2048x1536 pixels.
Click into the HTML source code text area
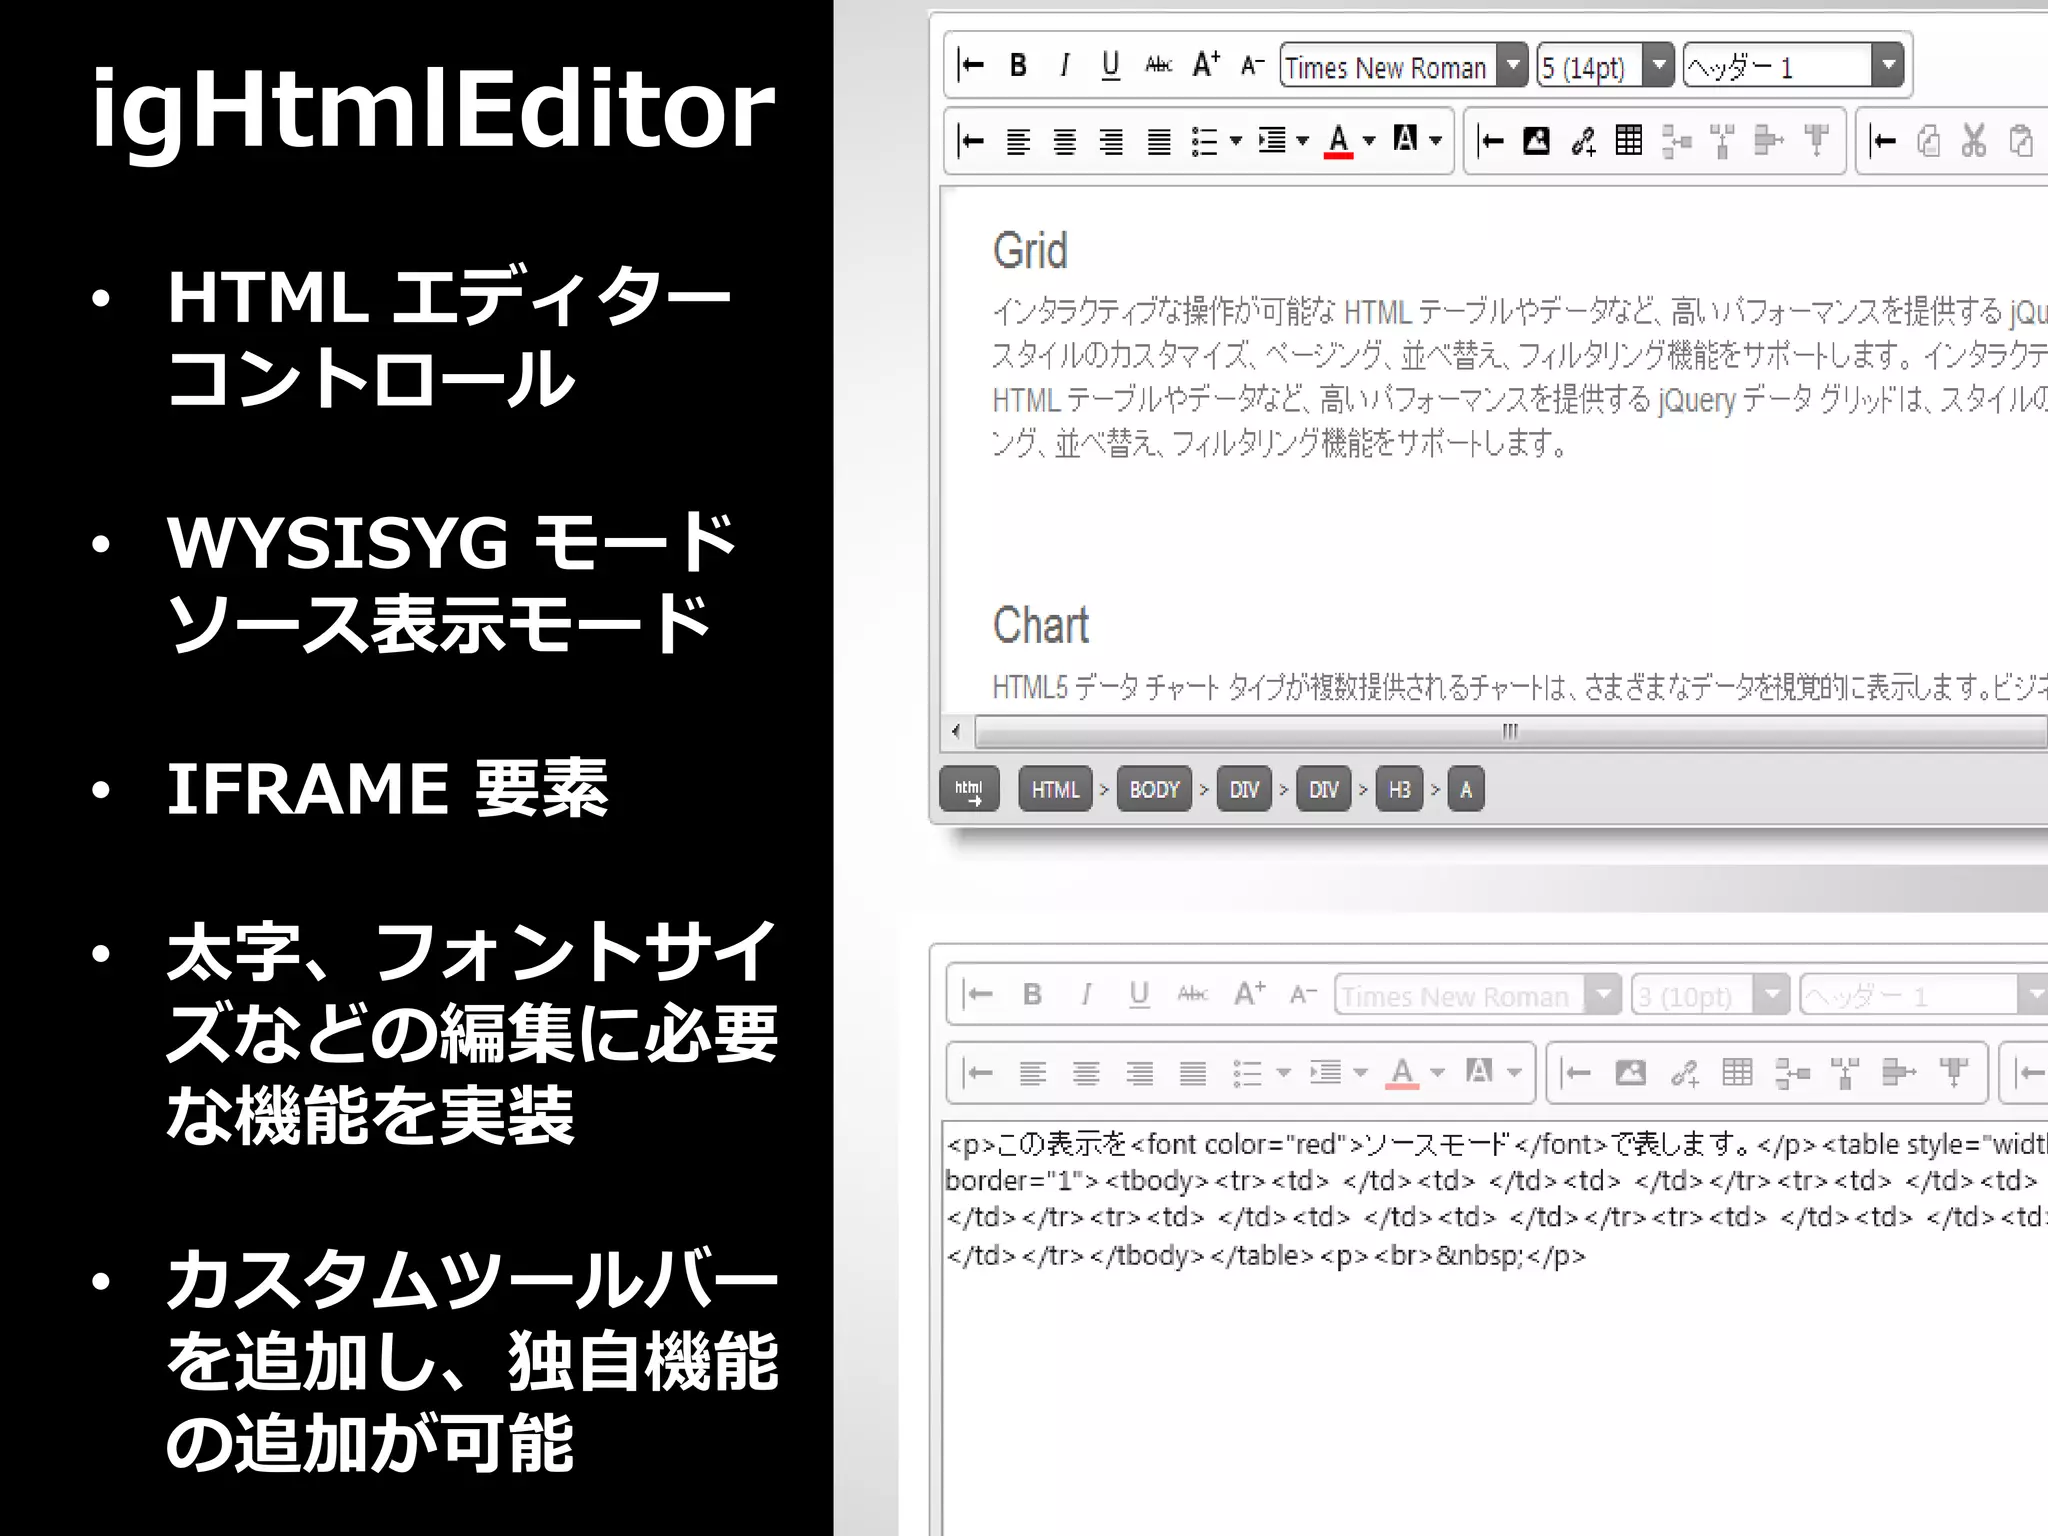pos(1494,1328)
